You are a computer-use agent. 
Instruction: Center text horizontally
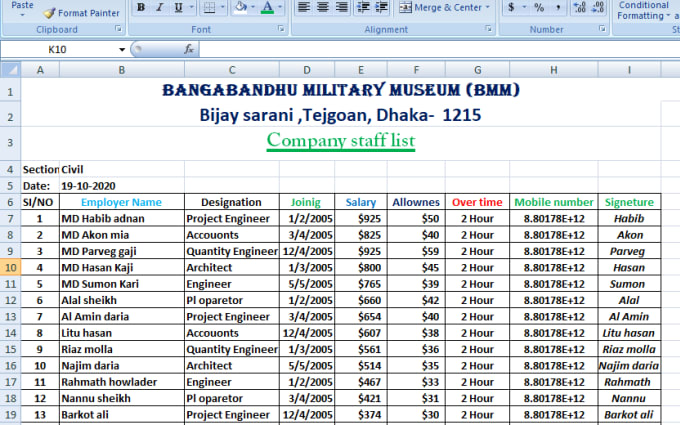click(323, 7)
